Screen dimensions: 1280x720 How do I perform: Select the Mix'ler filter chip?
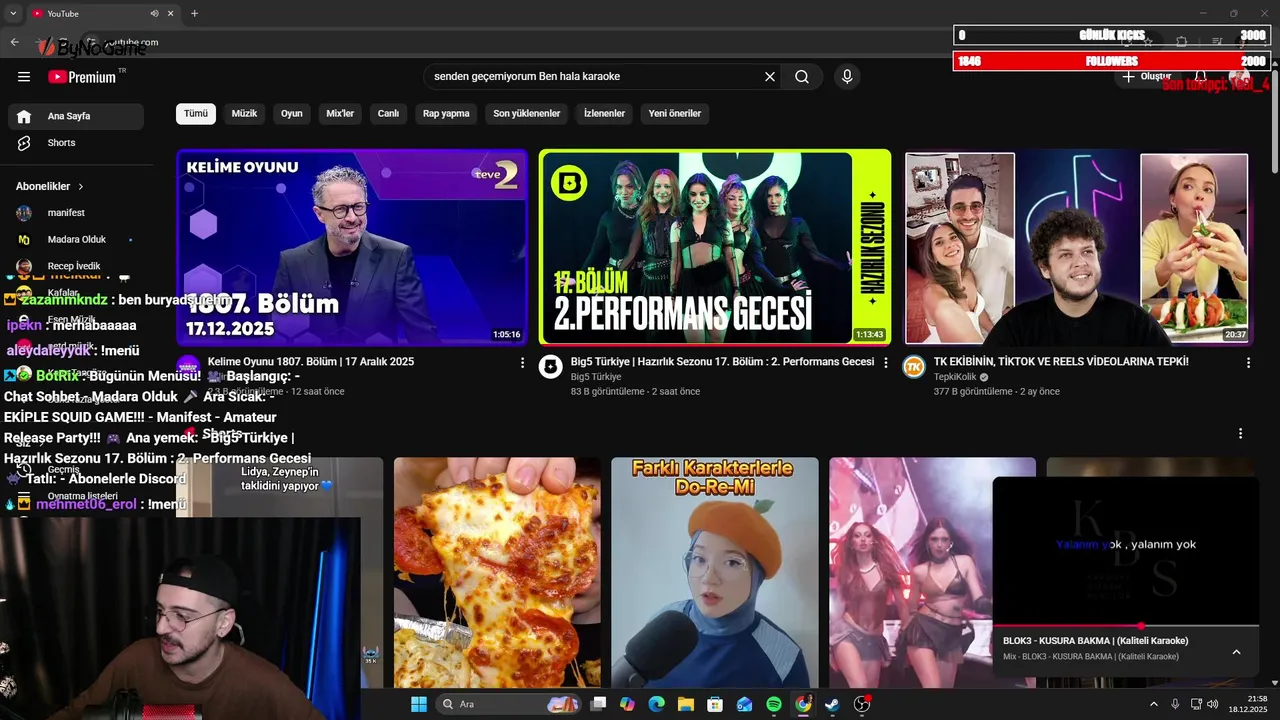(340, 113)
